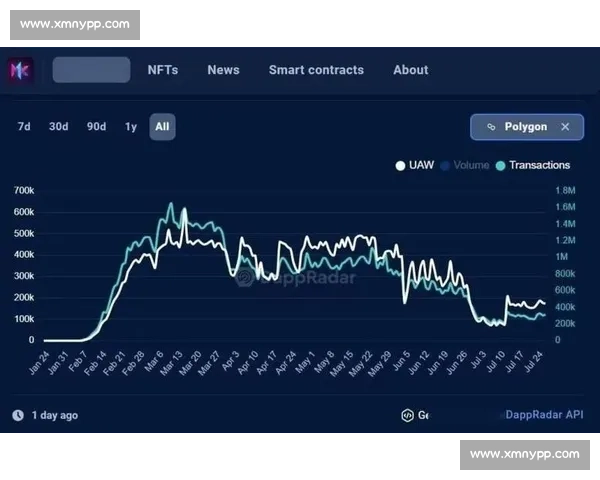
Task: Toggle Transactions series in legend
Action: (x=539, y=166)
